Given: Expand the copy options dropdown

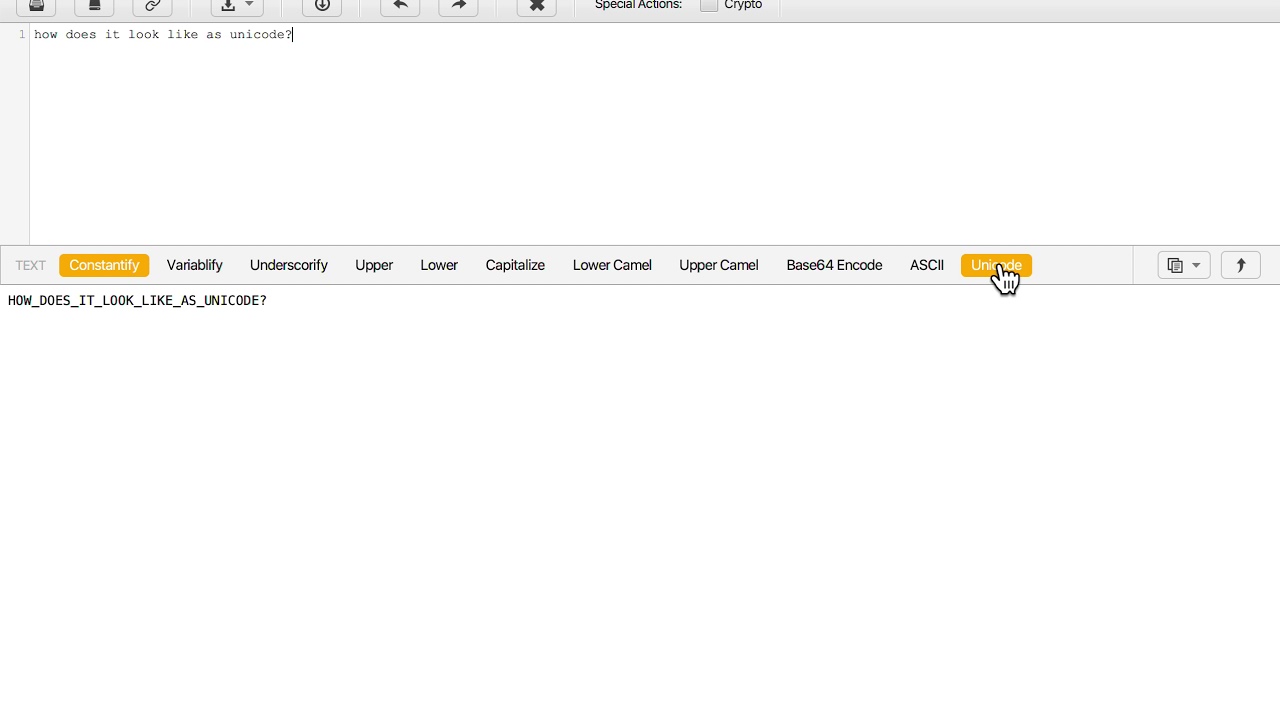Looking at the screenshot, I should tap(1196, 265).
